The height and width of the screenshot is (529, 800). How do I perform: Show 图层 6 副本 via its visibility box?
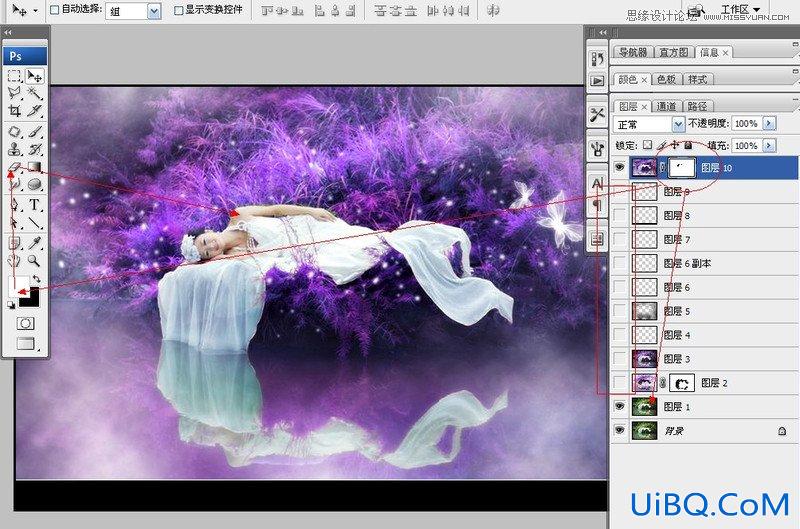point(619,263)
